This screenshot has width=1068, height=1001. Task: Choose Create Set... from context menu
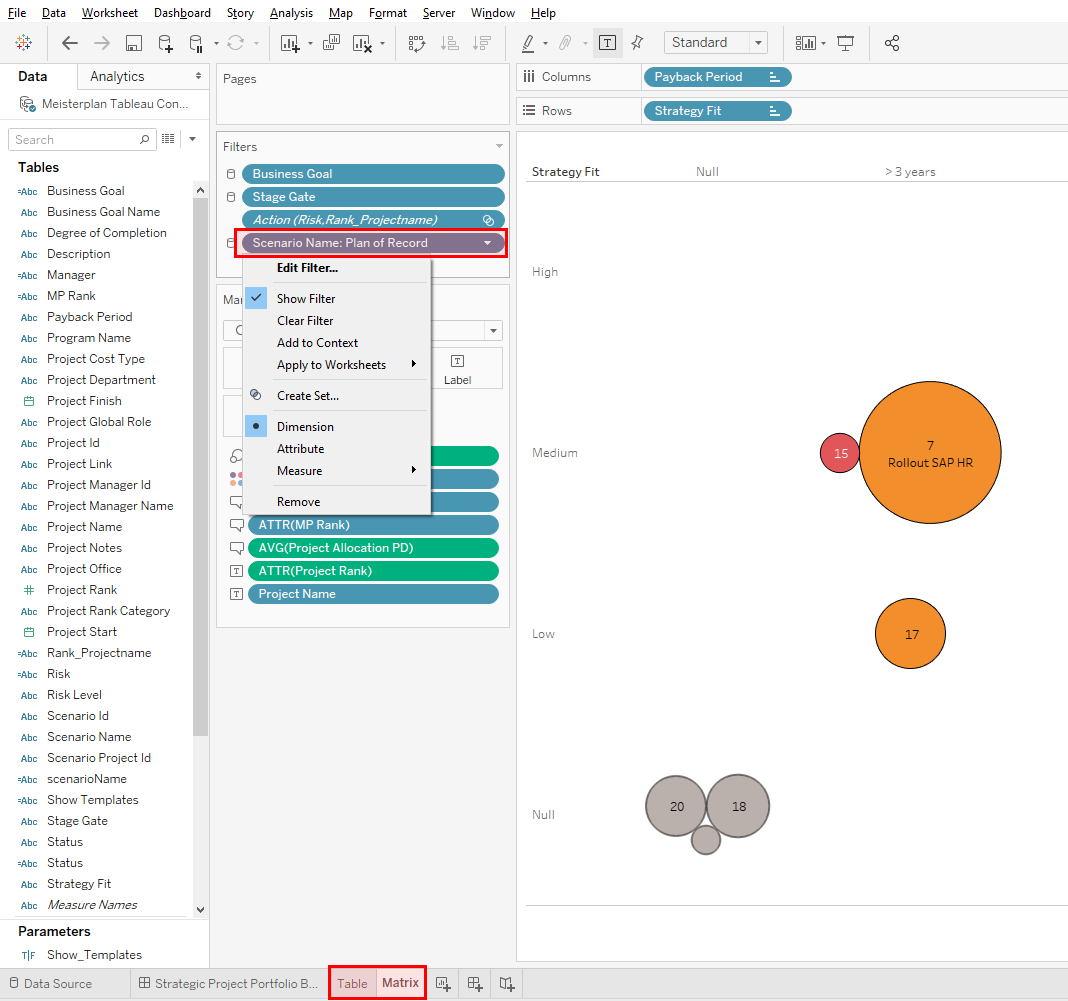[x=308, y=396]
